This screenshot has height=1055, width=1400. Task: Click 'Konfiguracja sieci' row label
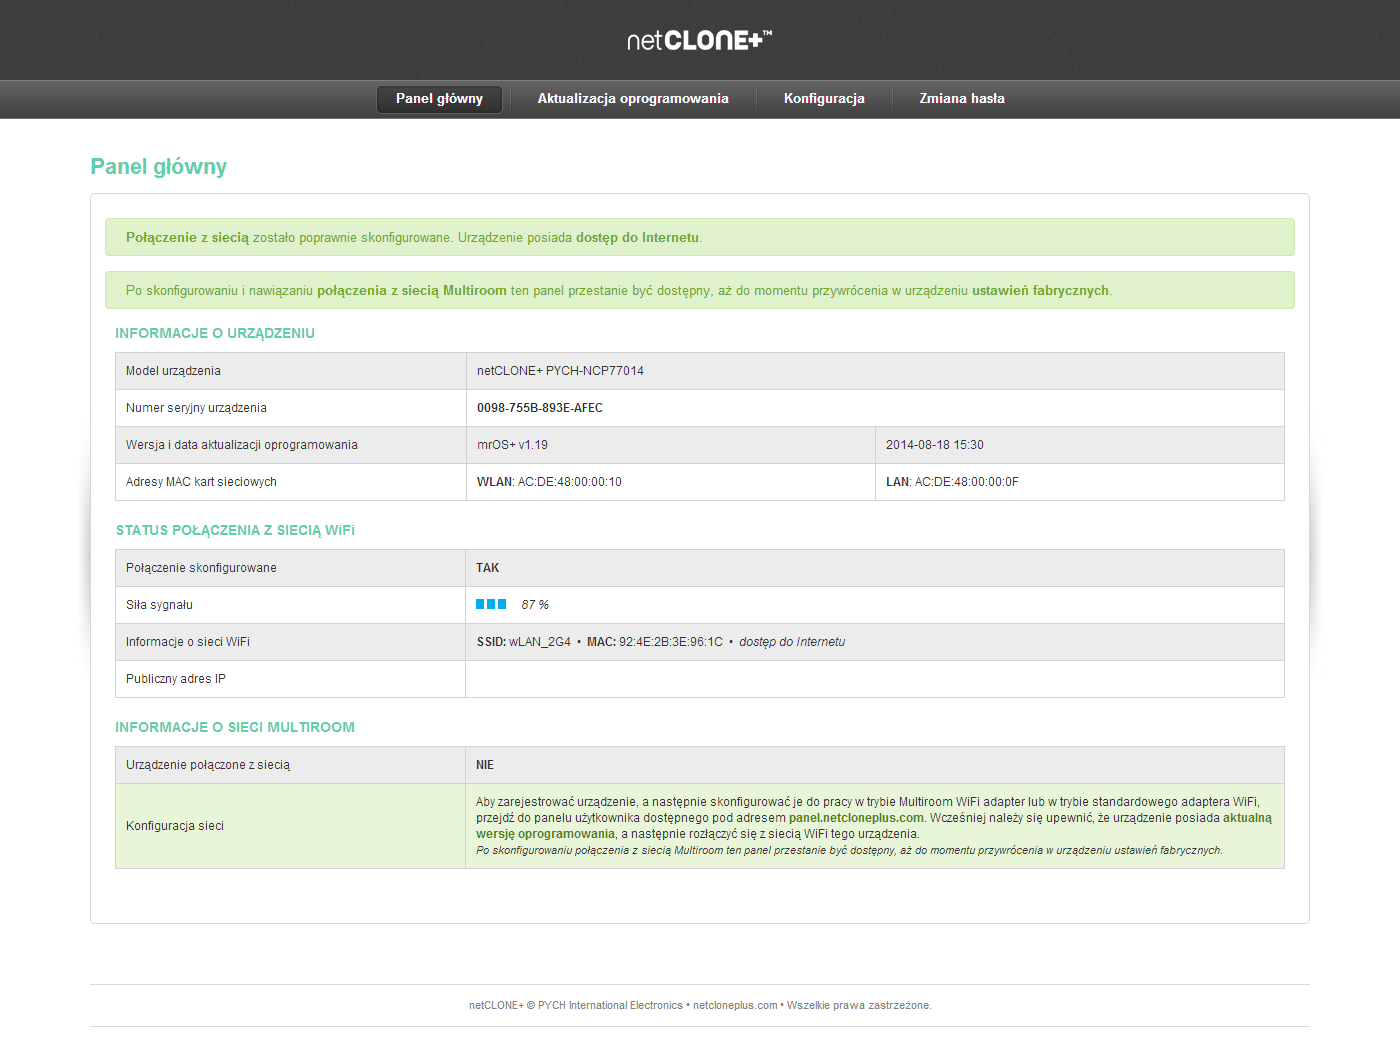point(175,826)
